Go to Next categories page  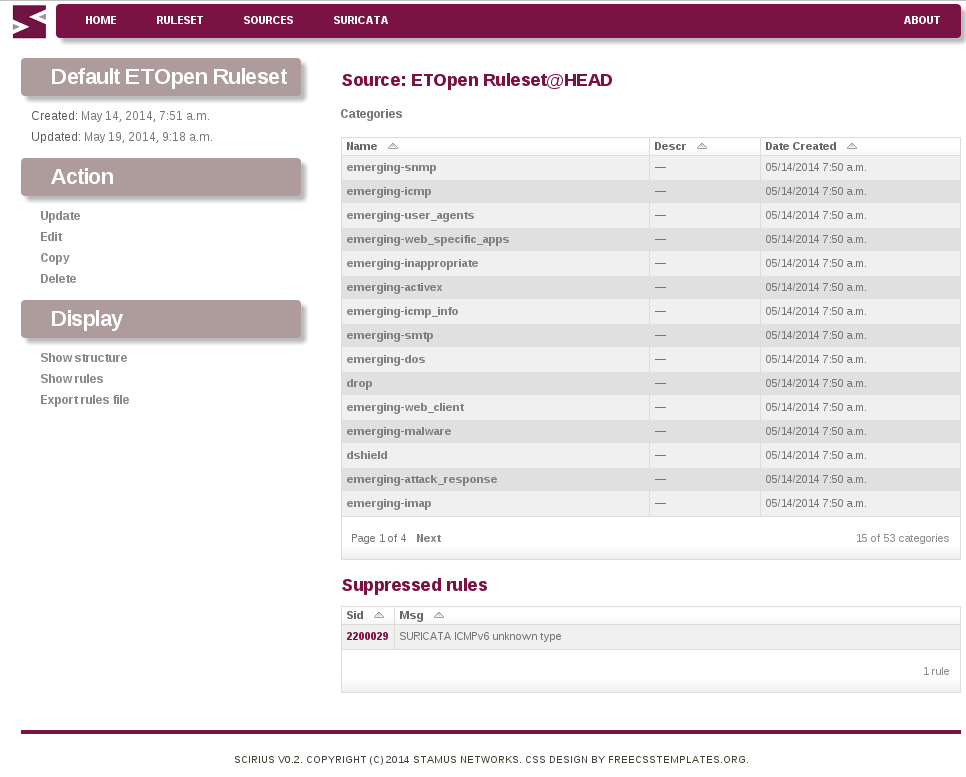click(429, 538)
